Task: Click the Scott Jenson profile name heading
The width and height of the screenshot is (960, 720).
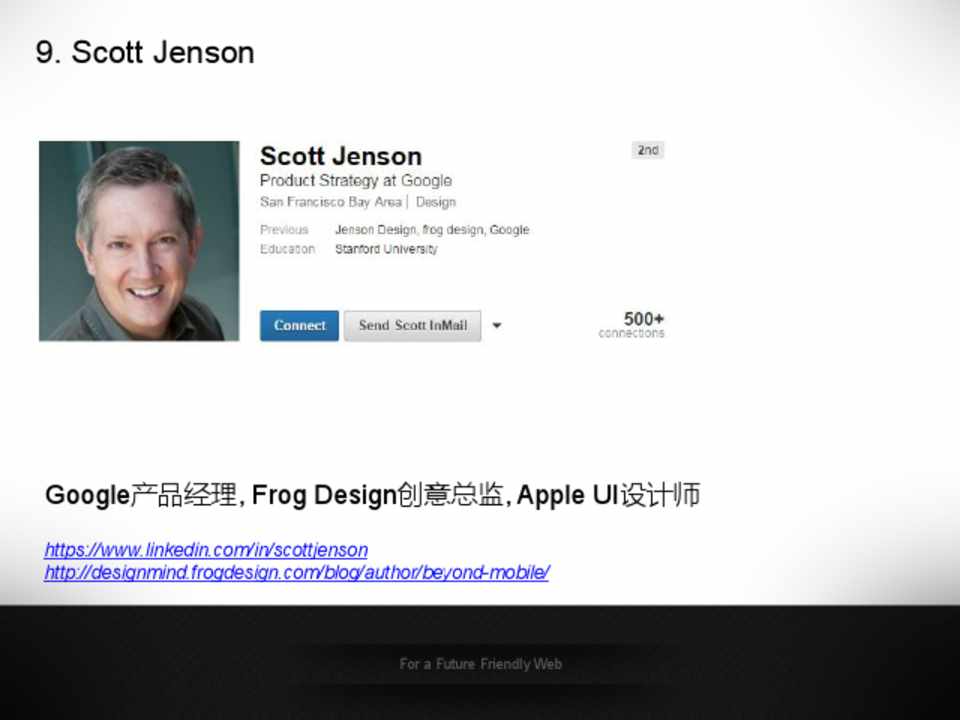Action: click(x=341, y=156)
